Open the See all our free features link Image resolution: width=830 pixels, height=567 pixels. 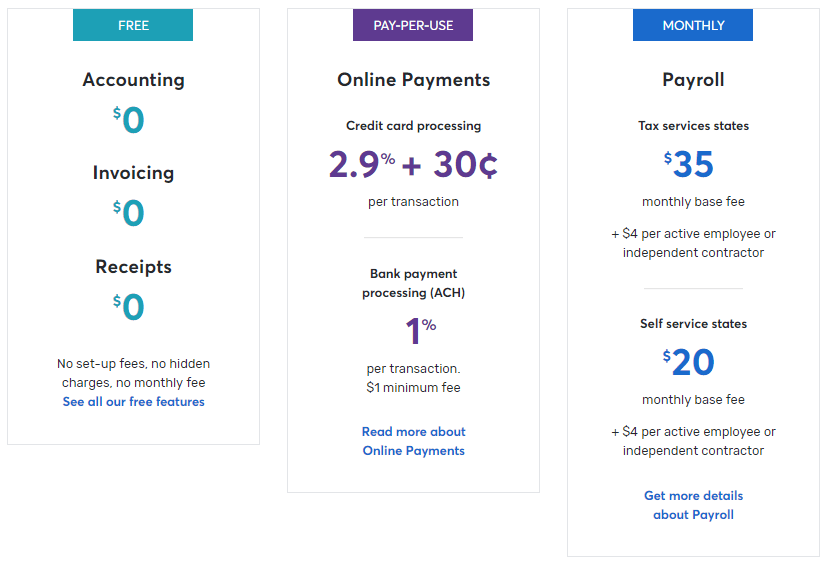click(133, 402)
